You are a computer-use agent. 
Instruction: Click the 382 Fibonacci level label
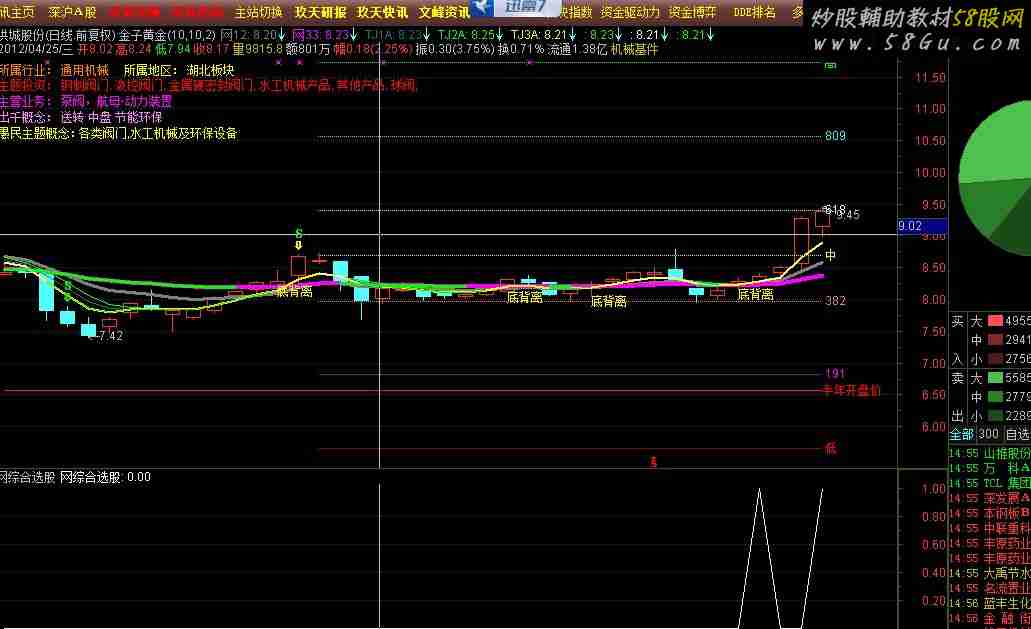[835, 301]
